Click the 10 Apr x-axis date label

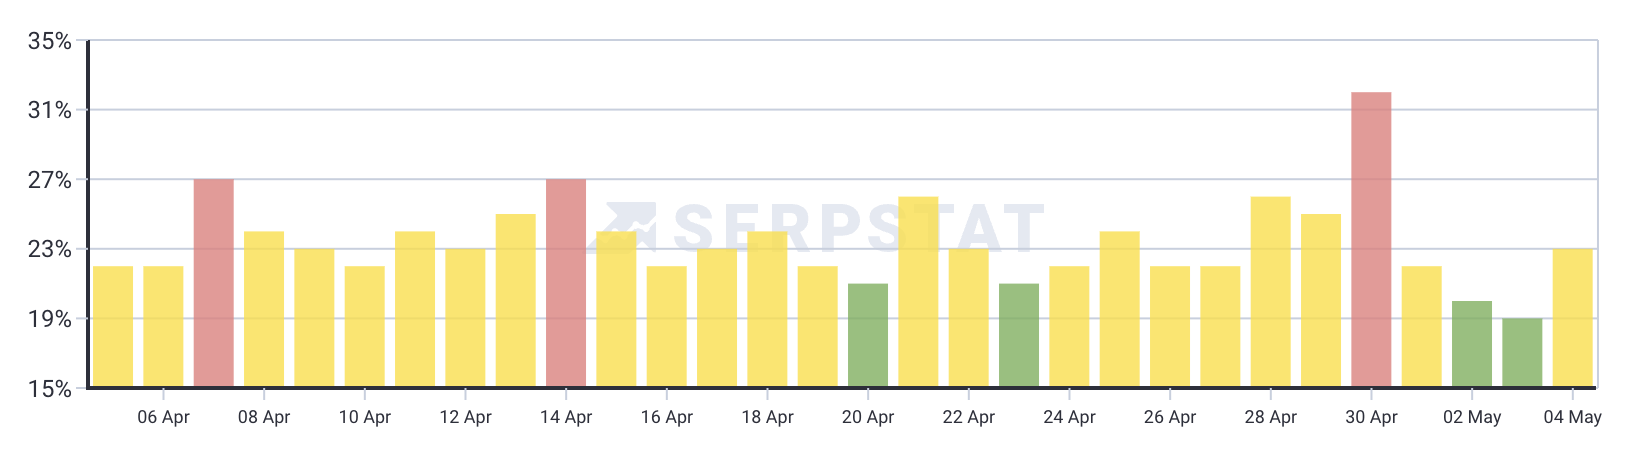point(365,417)
